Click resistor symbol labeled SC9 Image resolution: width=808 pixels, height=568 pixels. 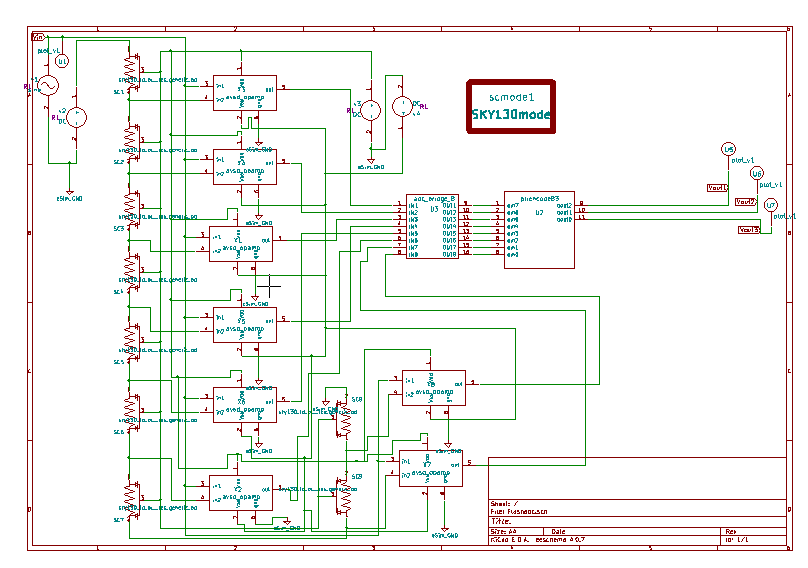point(344,497)
